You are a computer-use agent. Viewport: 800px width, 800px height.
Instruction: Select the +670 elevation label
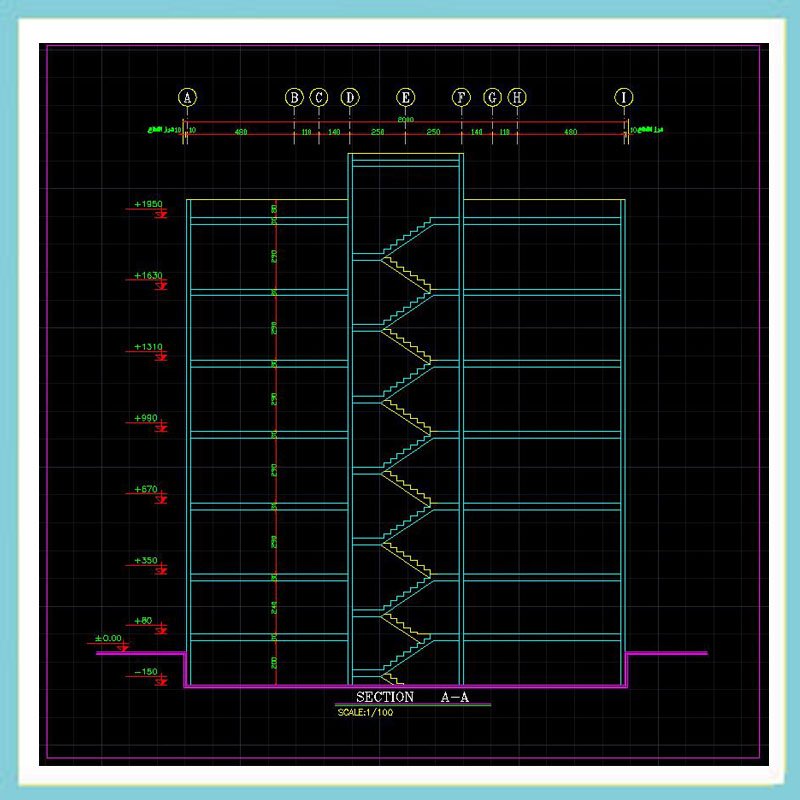point(145,489)
